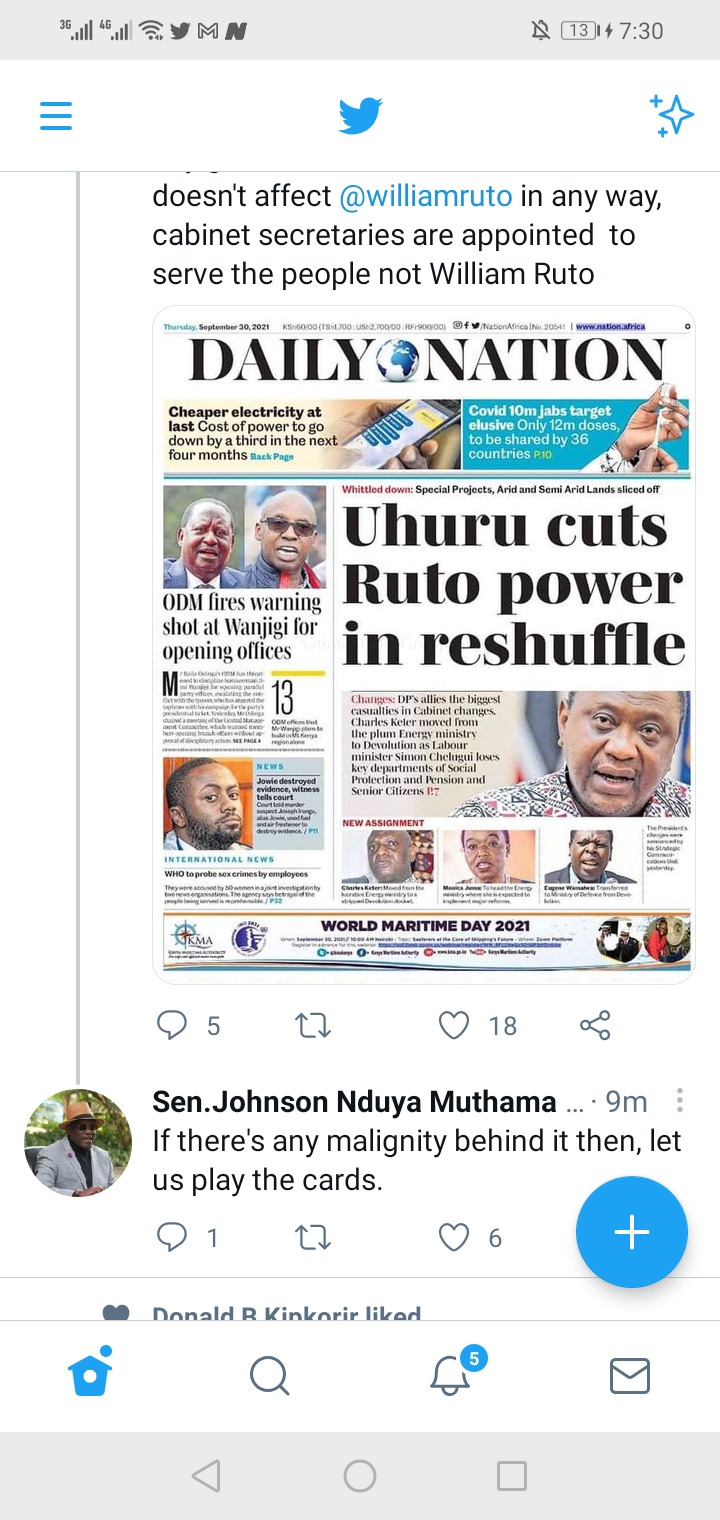
Task: Open Sen. Johnson Muthama's profile picture
Action: 78,1143
